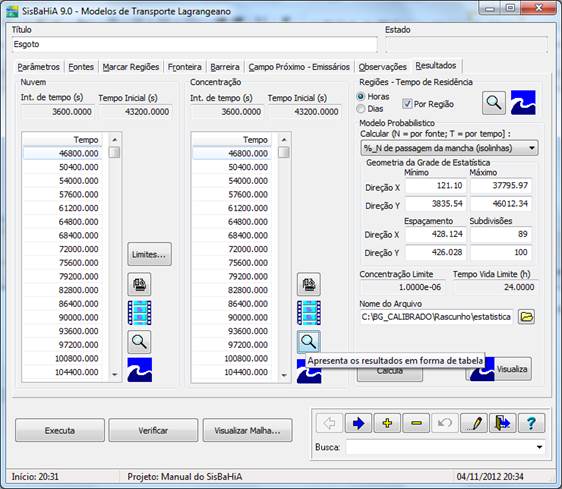Open film-strip animation icon in Nuvem panel
The width and height of the screenshot is (562, 489).
(x=139, y=313)
